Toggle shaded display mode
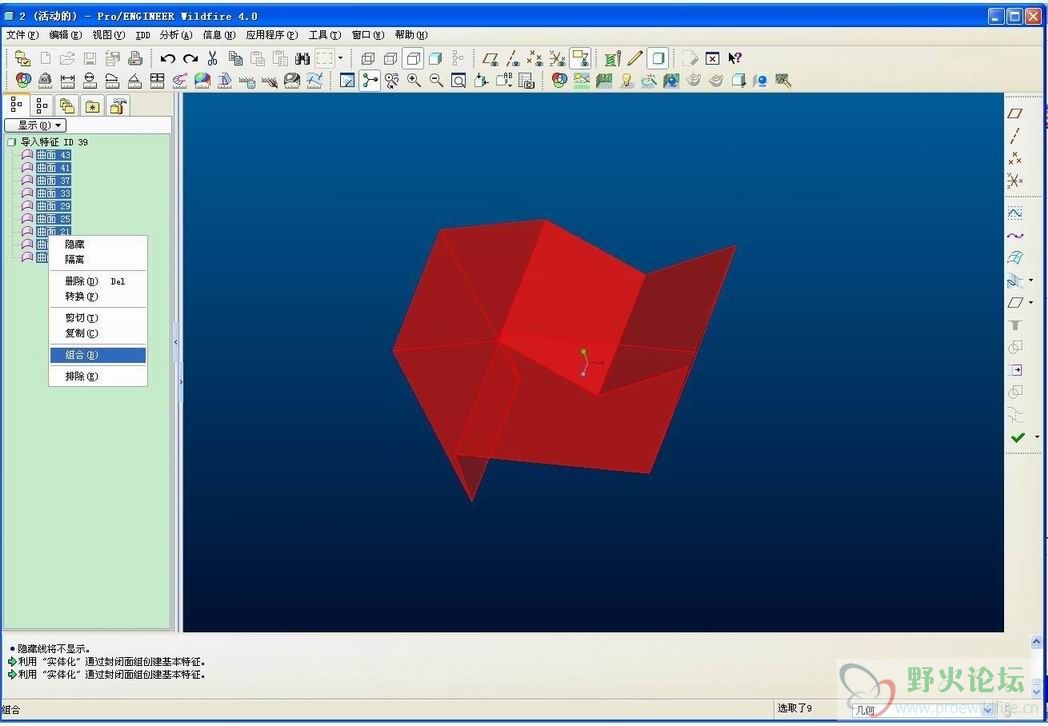 tap(436, 59)
